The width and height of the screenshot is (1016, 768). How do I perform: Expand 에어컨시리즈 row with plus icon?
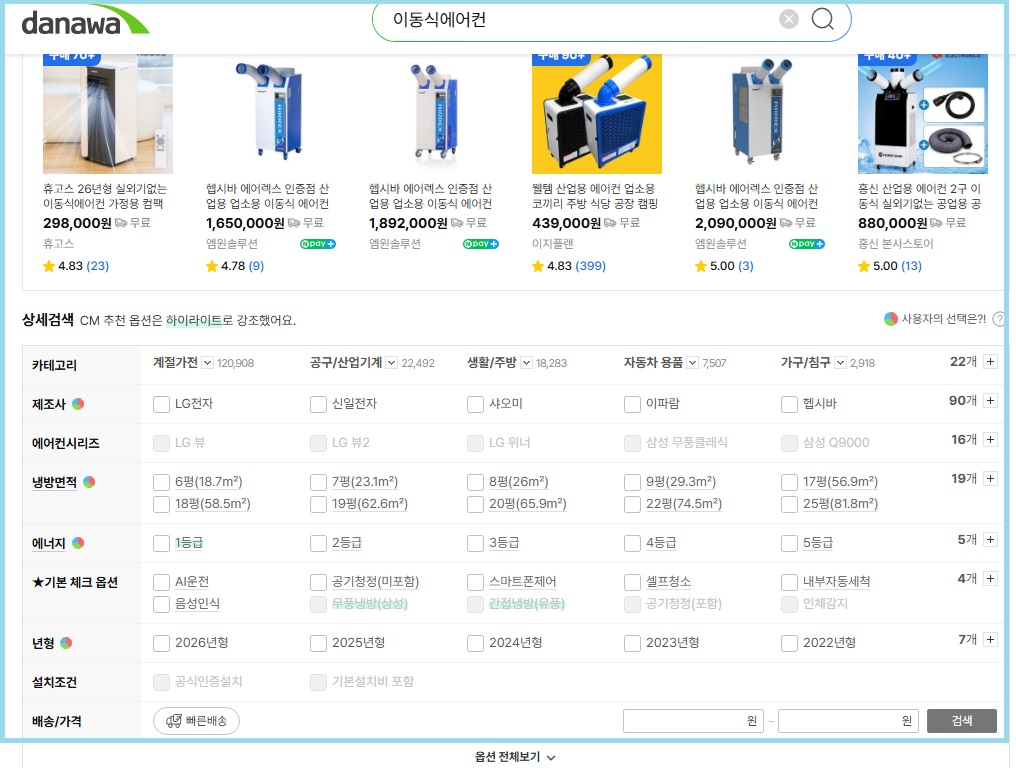[990, 439]
